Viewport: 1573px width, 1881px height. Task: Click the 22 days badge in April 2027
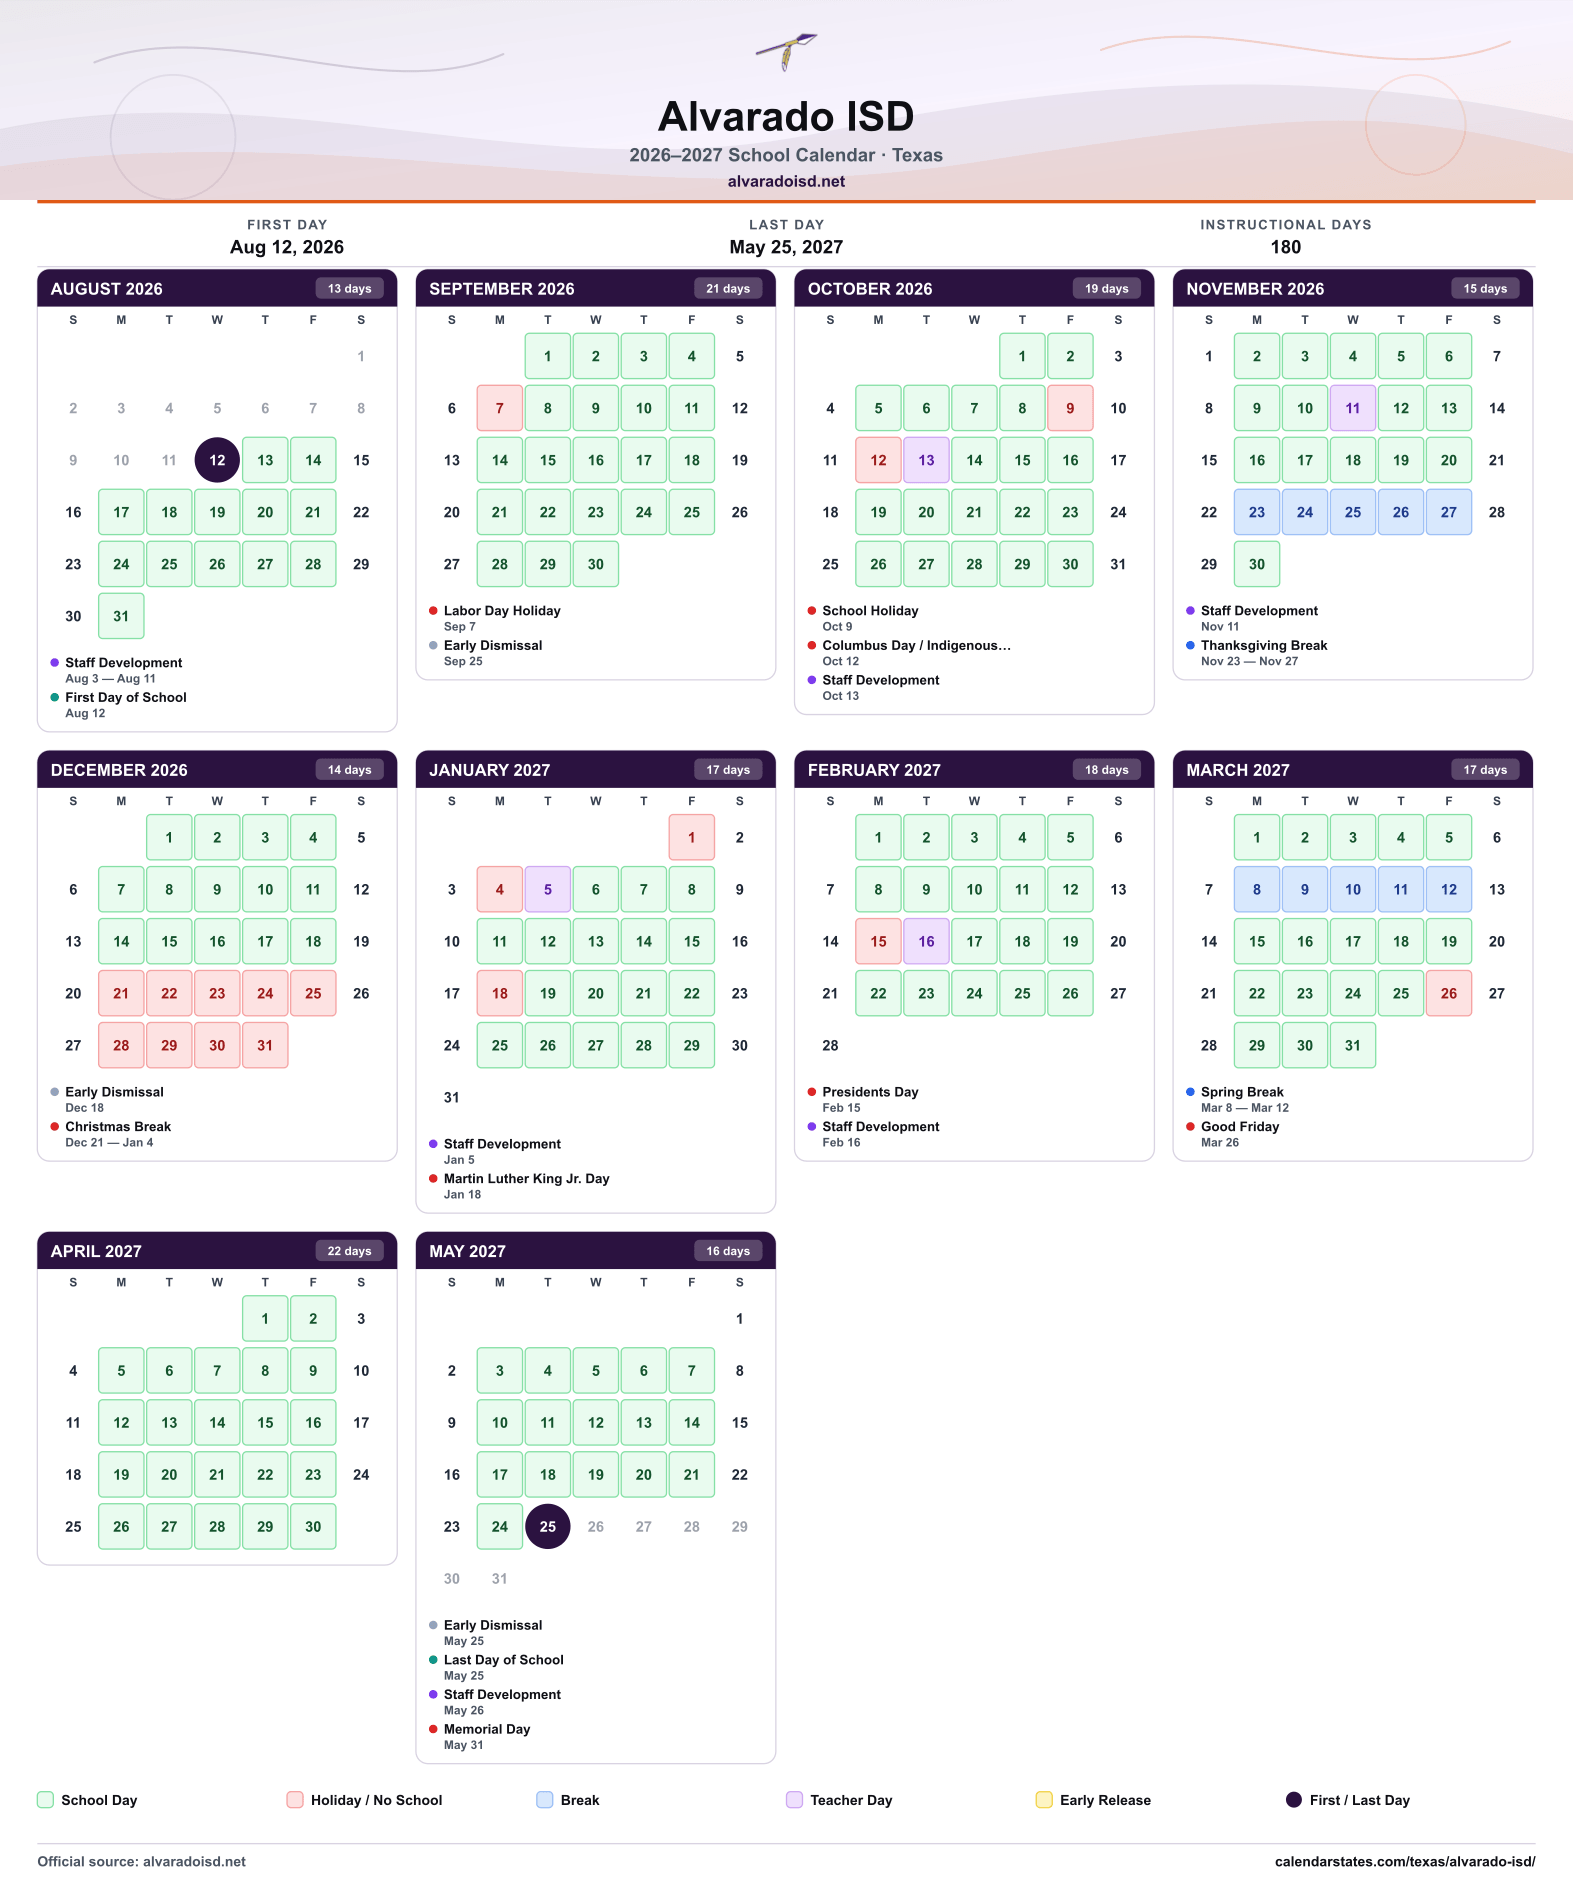pos(349,1251)
